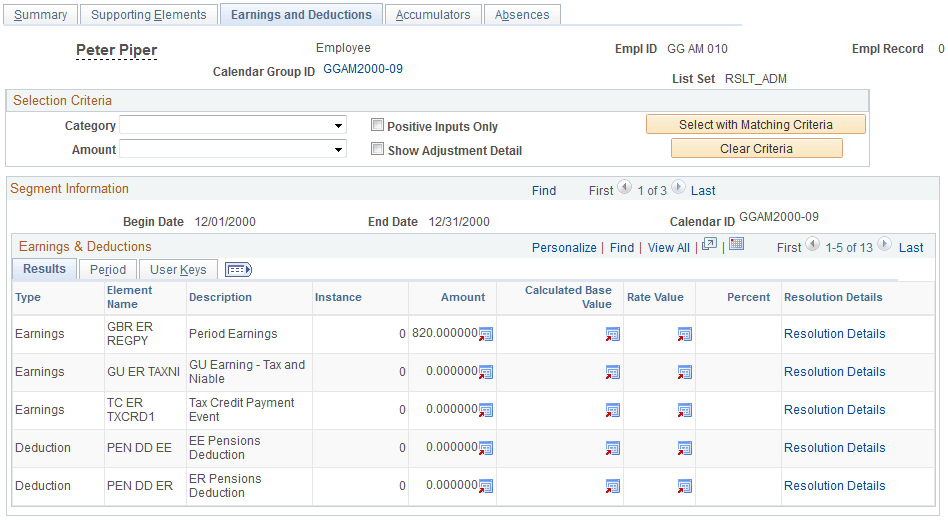This screenshot has width=948, height=520.
Task: Open Rate Value icon for GU ER TAXNI
Action: (x=685, y=372)
